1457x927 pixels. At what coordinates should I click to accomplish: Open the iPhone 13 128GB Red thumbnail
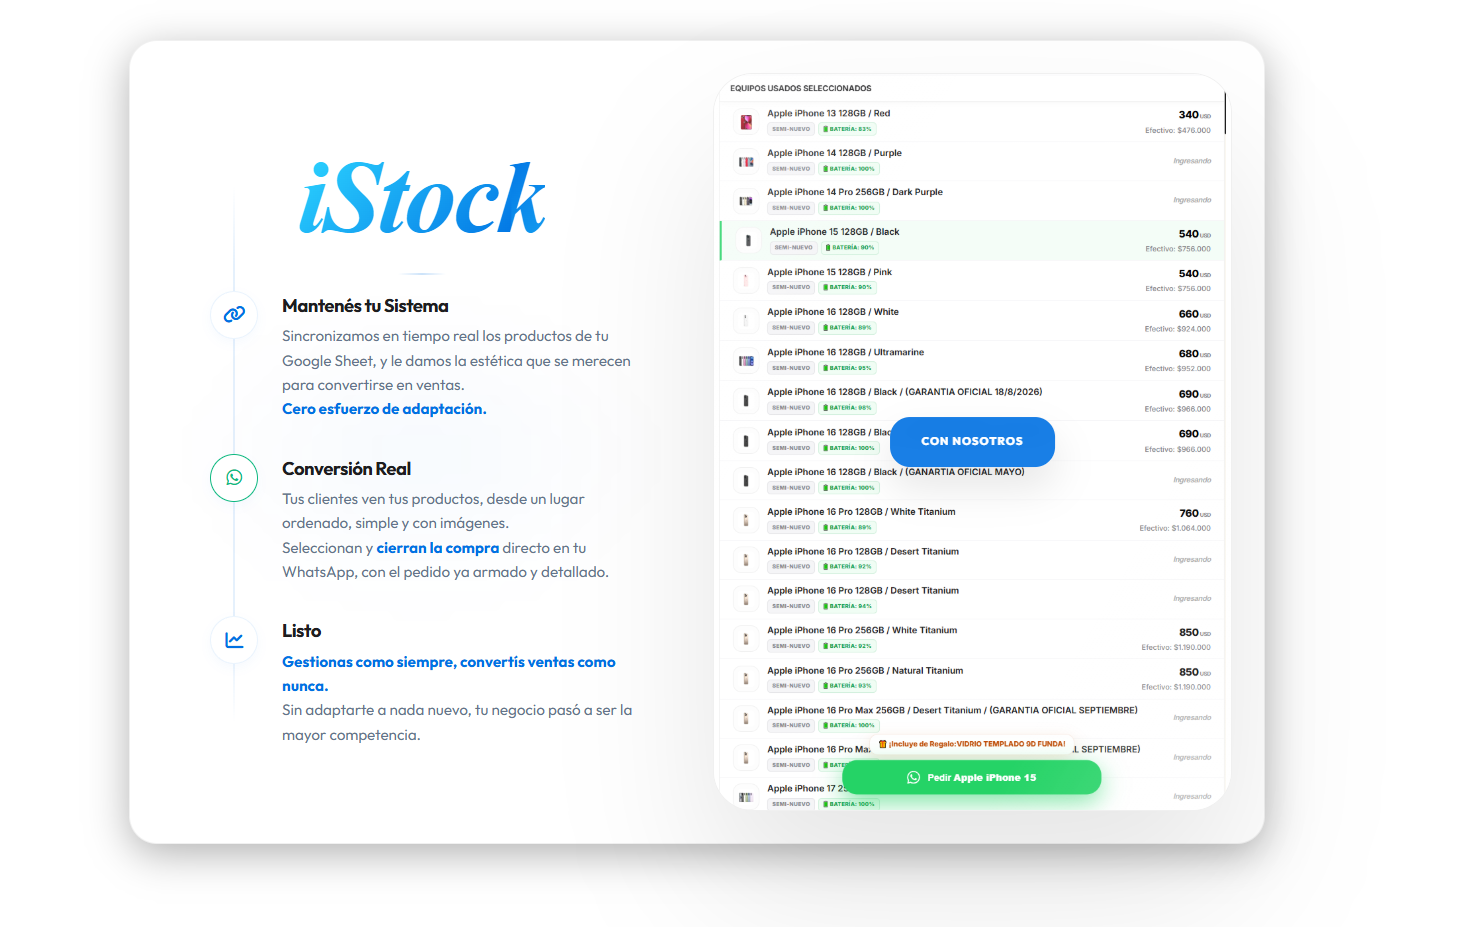tap(746, 122)
